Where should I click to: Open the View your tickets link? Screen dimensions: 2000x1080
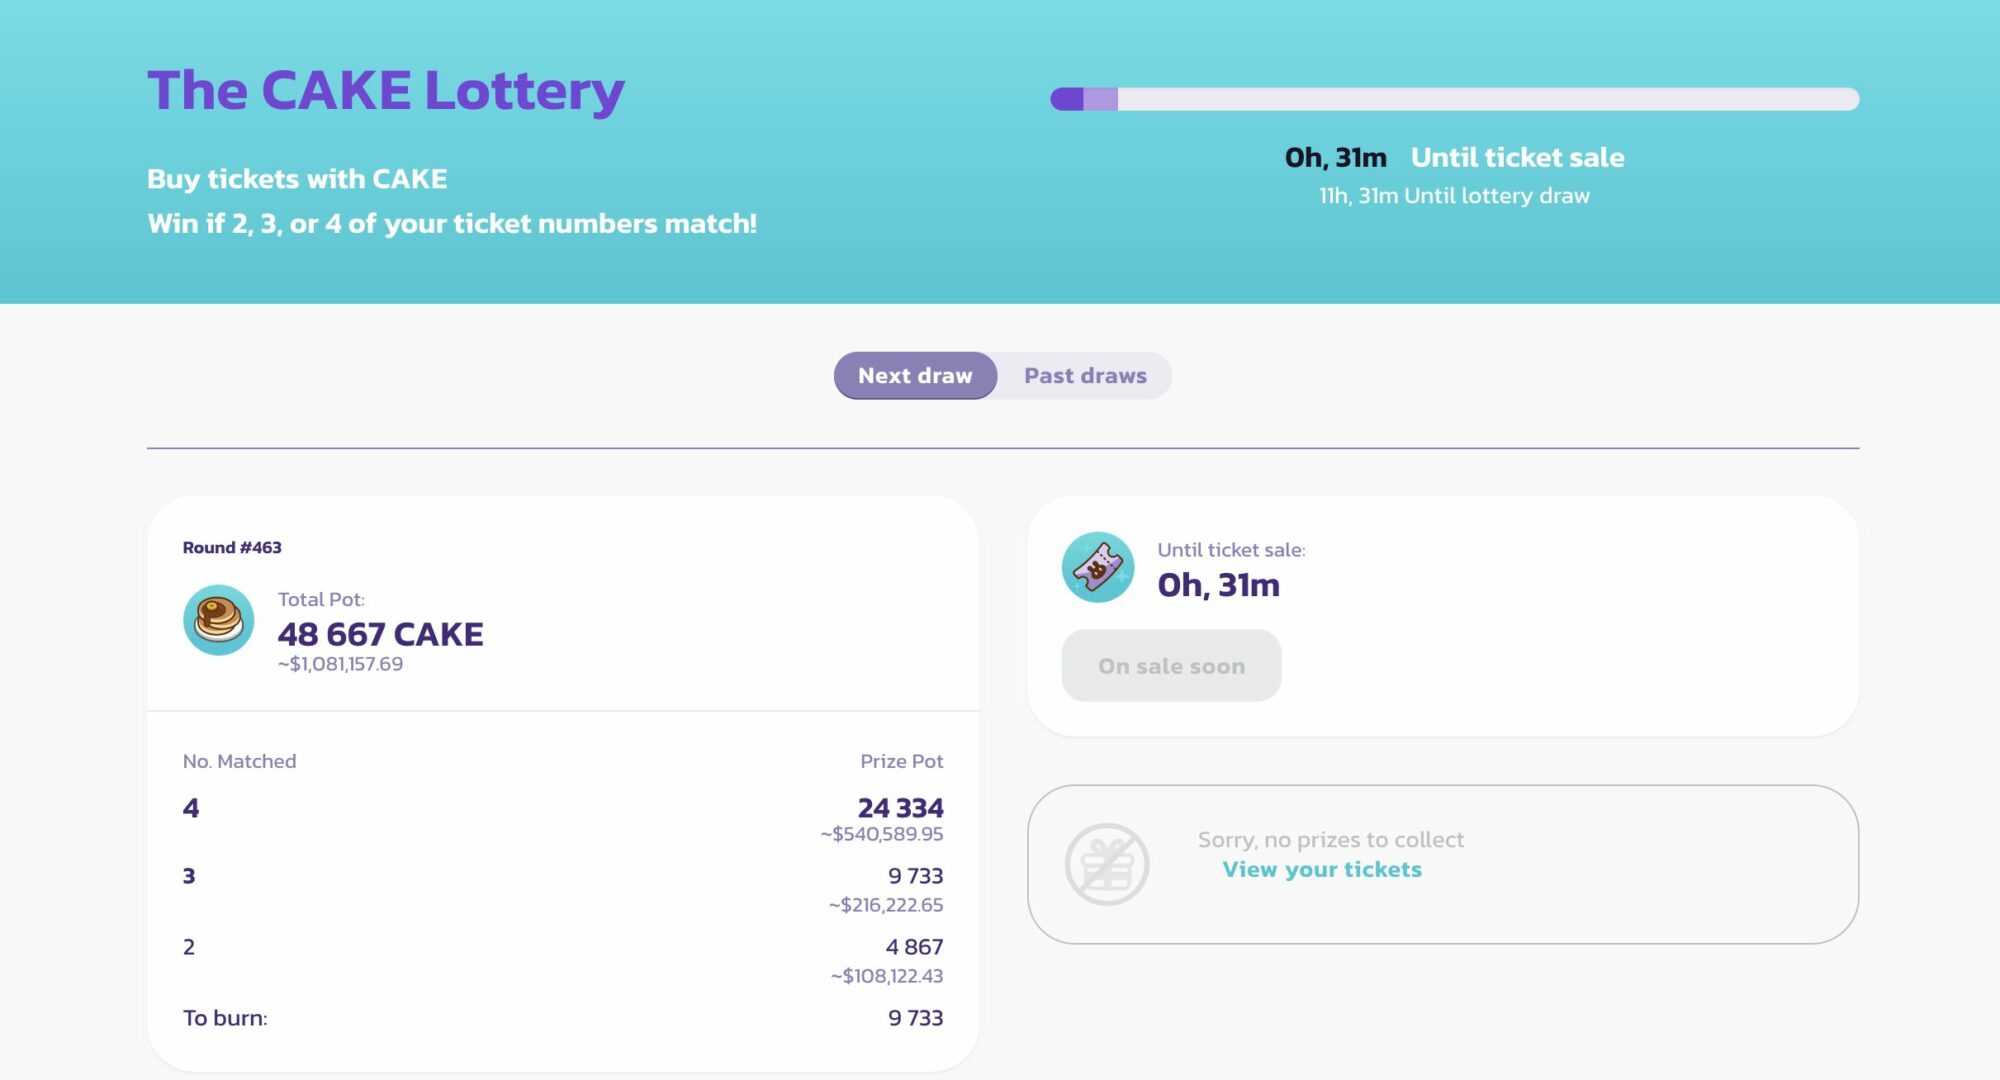coord(1322,870)
